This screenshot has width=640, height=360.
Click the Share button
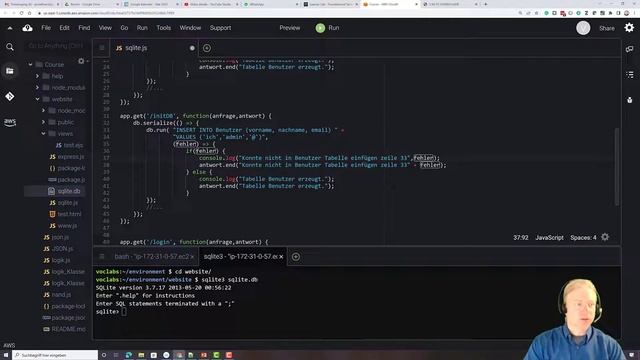tap(607, 28)
